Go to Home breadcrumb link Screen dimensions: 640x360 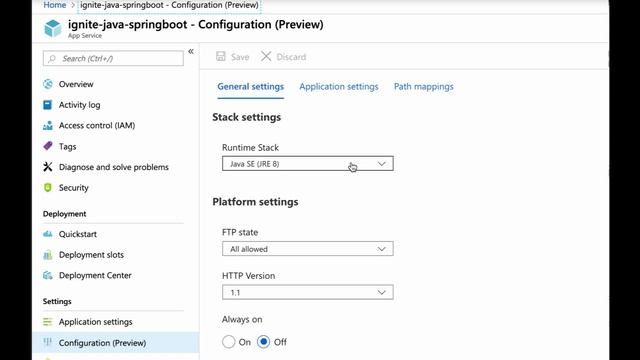(x=55, y=5)
